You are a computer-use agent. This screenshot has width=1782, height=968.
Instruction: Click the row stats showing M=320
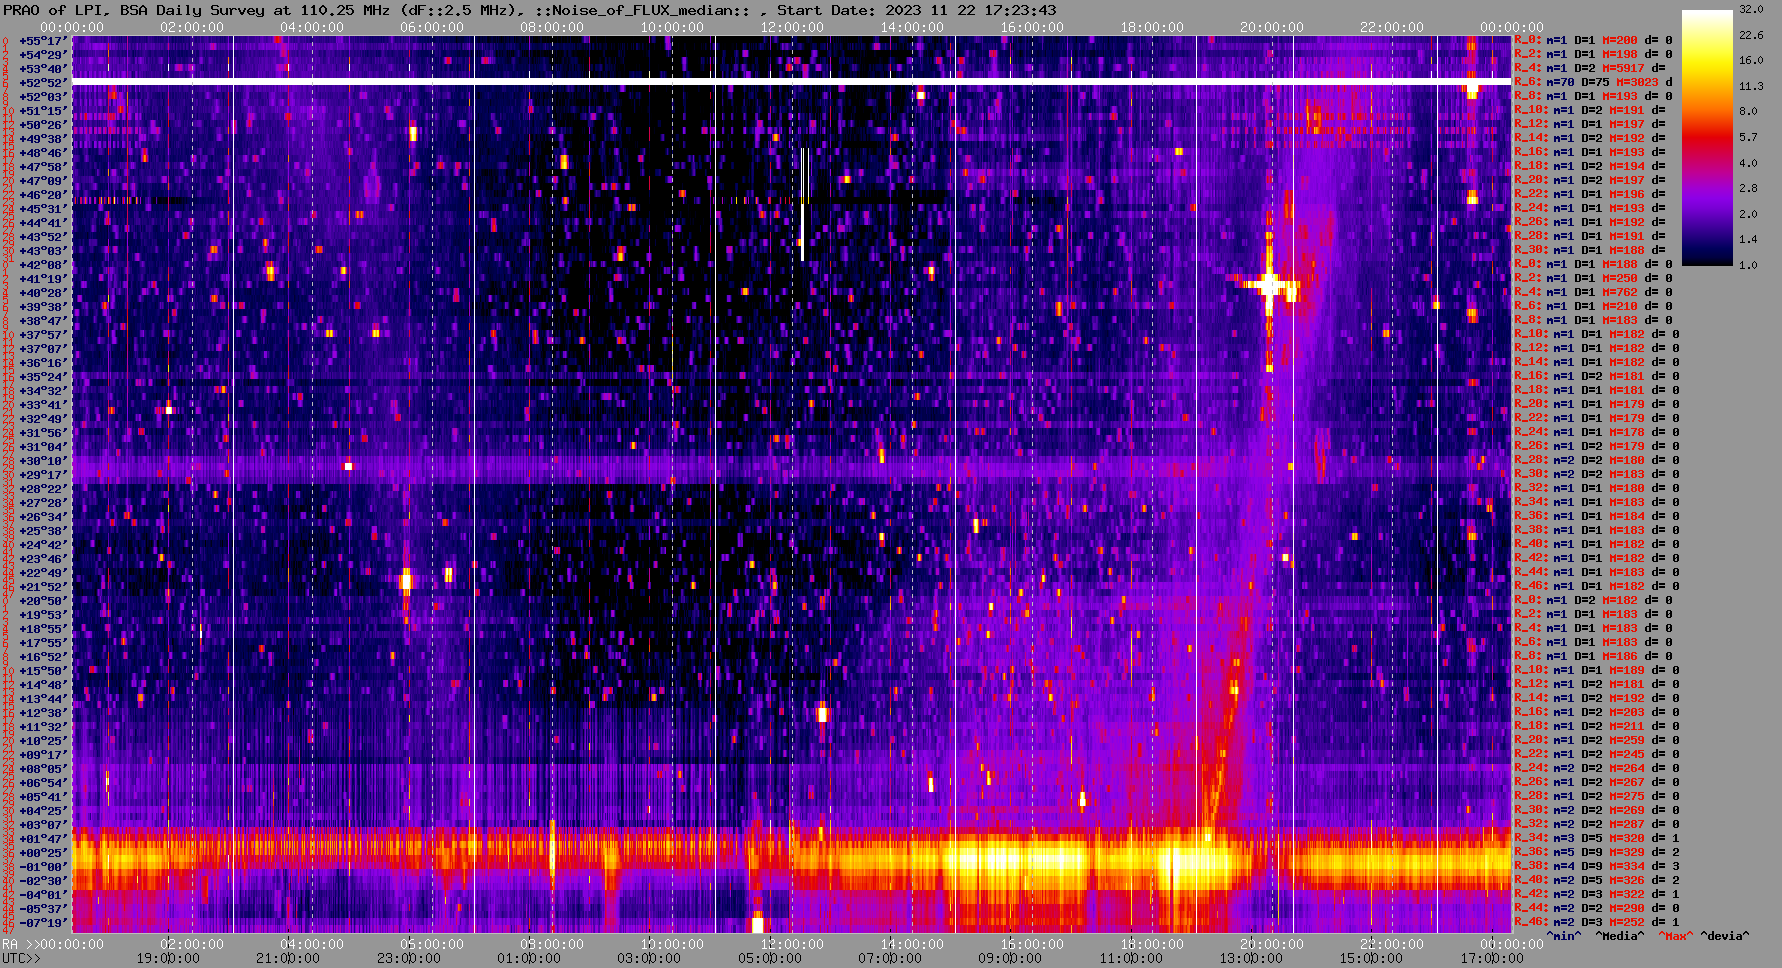click(x=1597, y=838)
